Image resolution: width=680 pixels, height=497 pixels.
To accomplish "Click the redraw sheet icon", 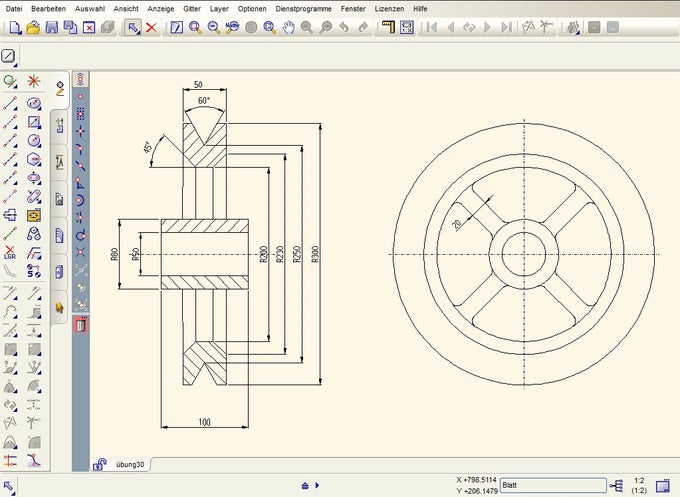I will tap(177, 28).
